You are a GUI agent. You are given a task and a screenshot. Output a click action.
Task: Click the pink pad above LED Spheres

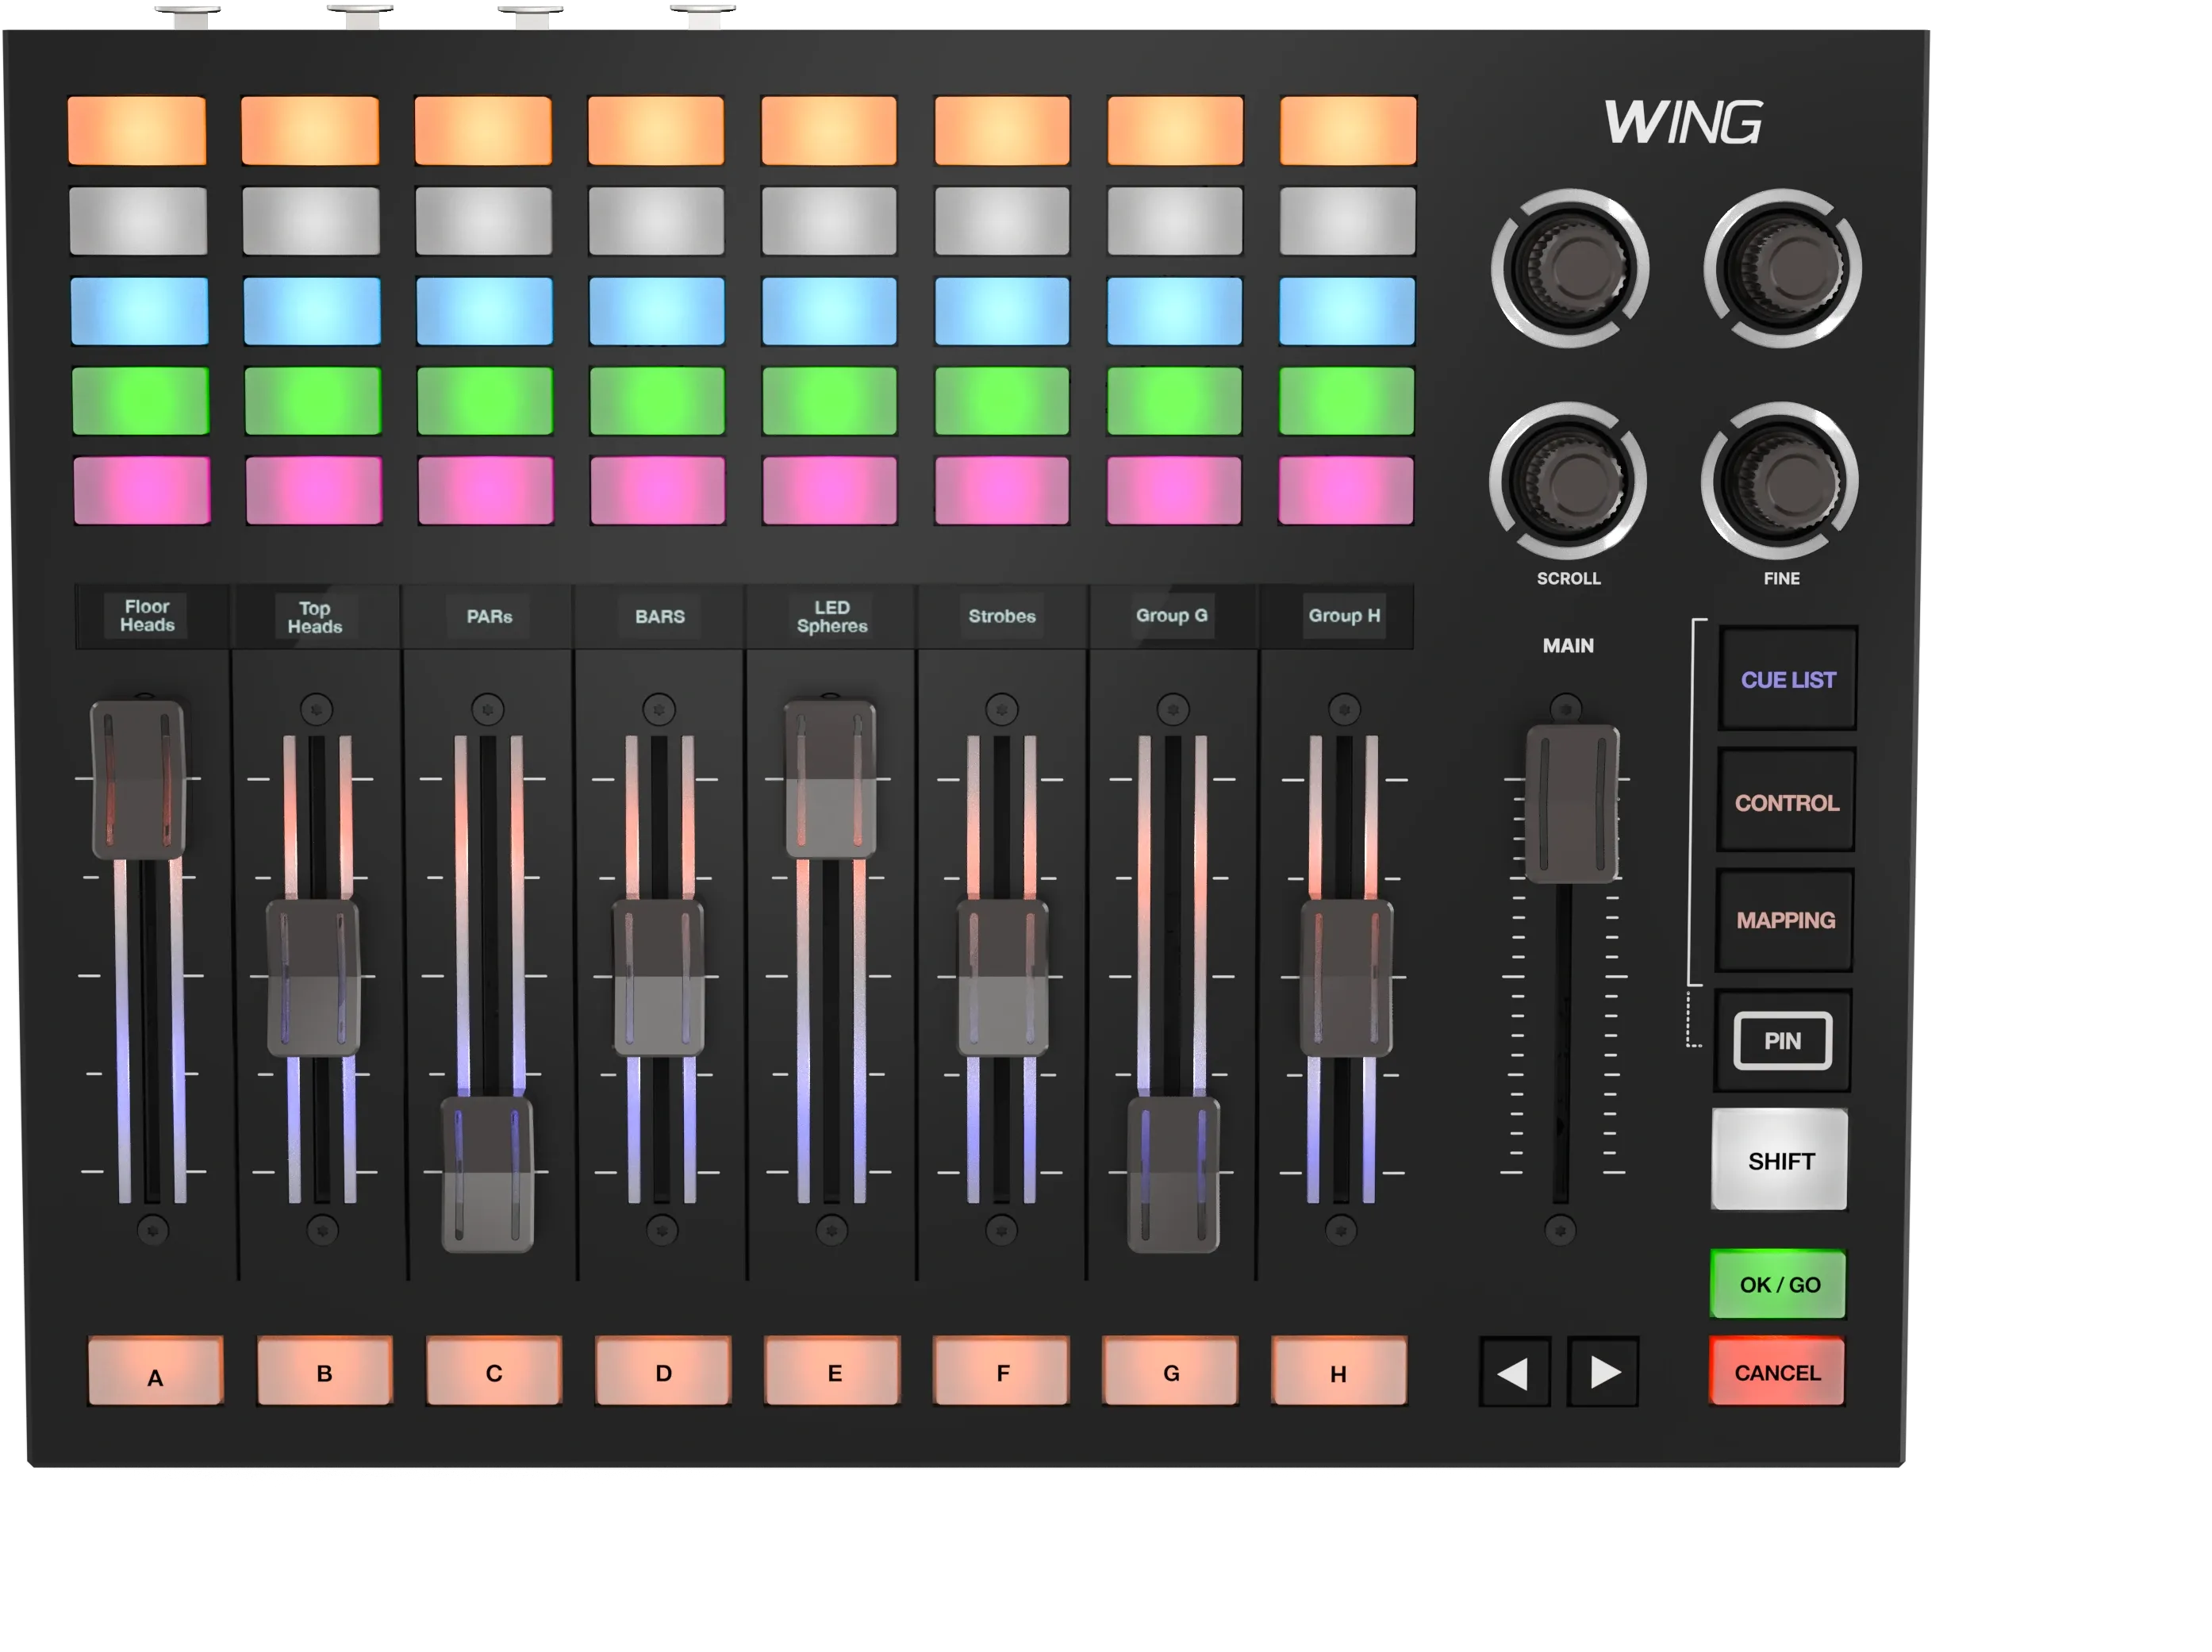(x=829, y=490)
